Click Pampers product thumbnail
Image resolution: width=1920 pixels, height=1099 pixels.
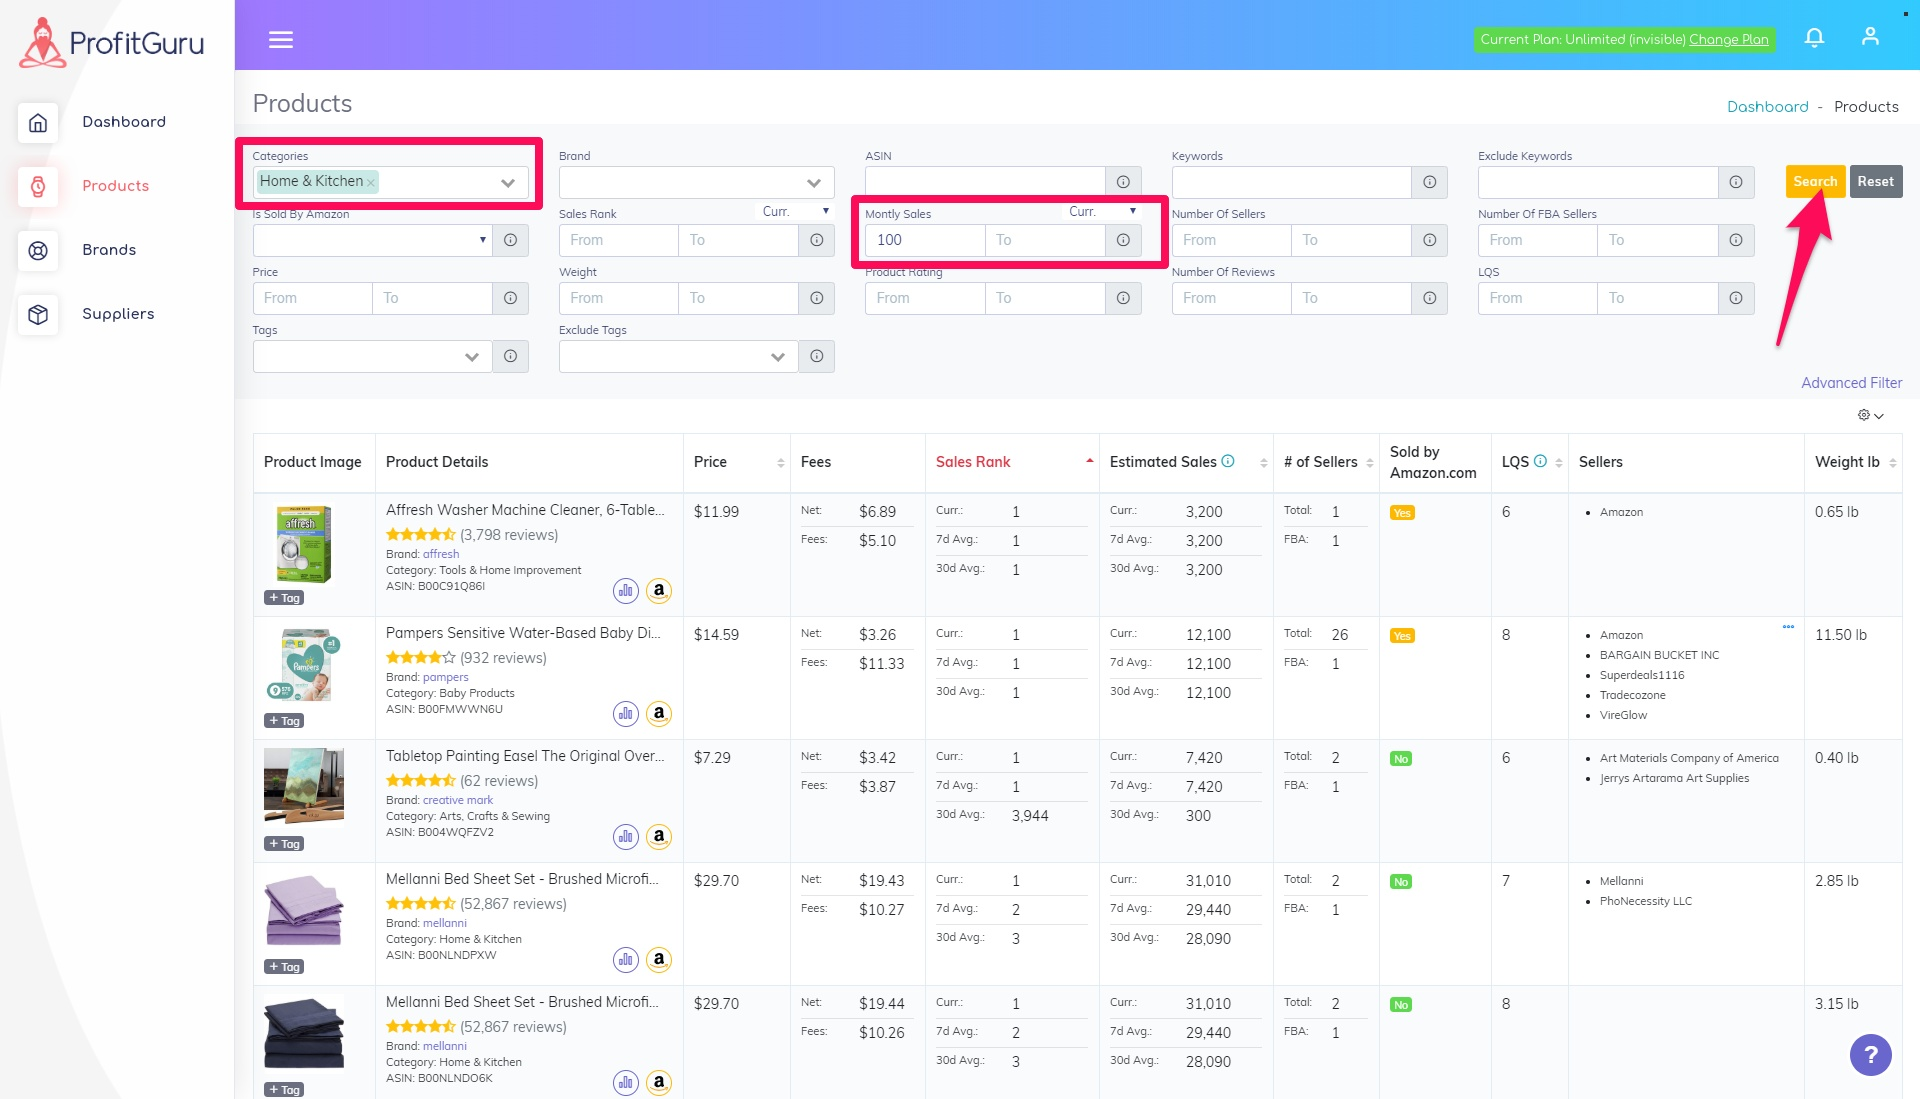(305, 665)
